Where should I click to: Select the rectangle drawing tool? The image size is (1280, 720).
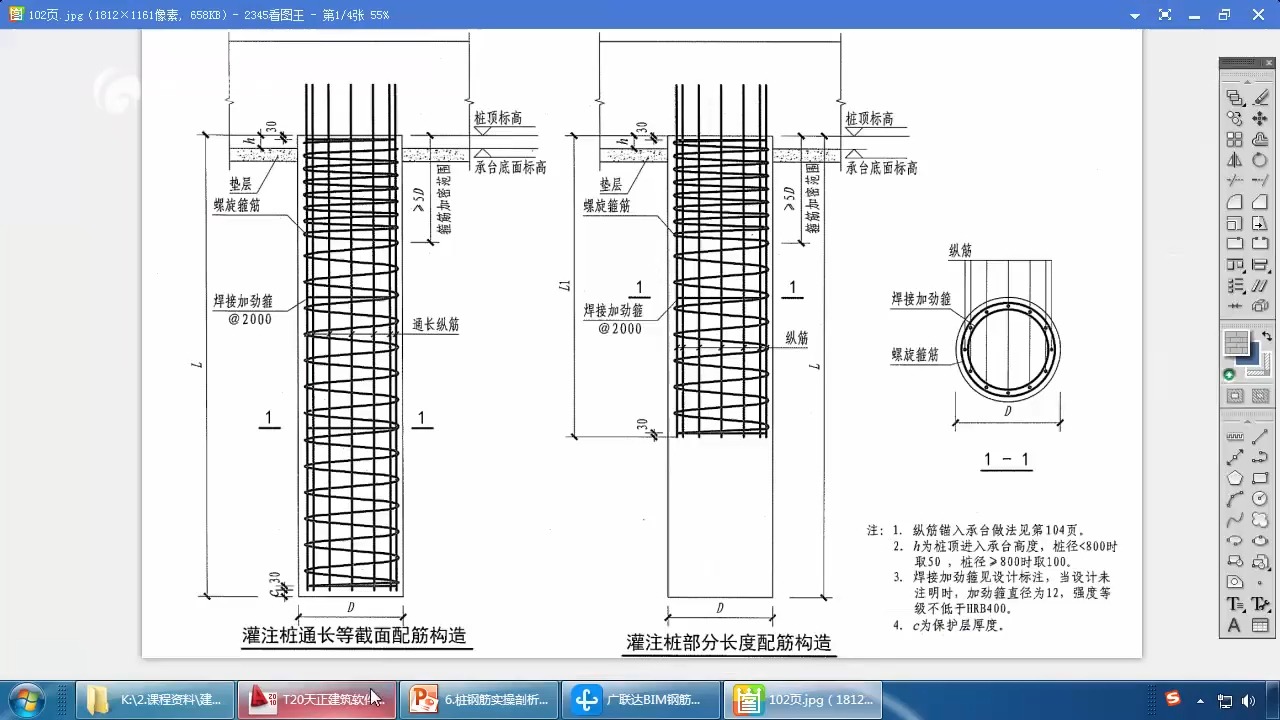click(1260, 476)
